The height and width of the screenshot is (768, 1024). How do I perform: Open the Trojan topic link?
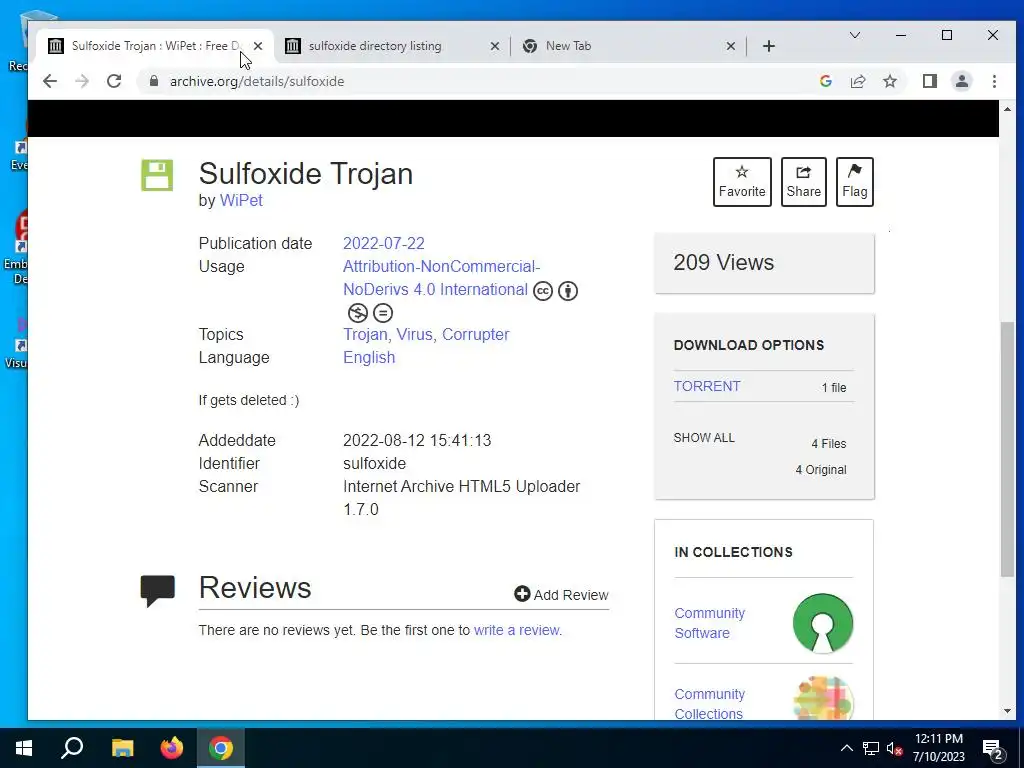click(365, 334)
